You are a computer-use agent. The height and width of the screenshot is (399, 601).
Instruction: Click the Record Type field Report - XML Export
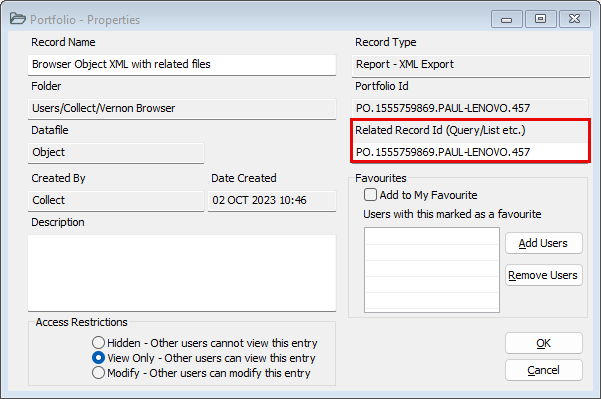(x=471, y=65)
